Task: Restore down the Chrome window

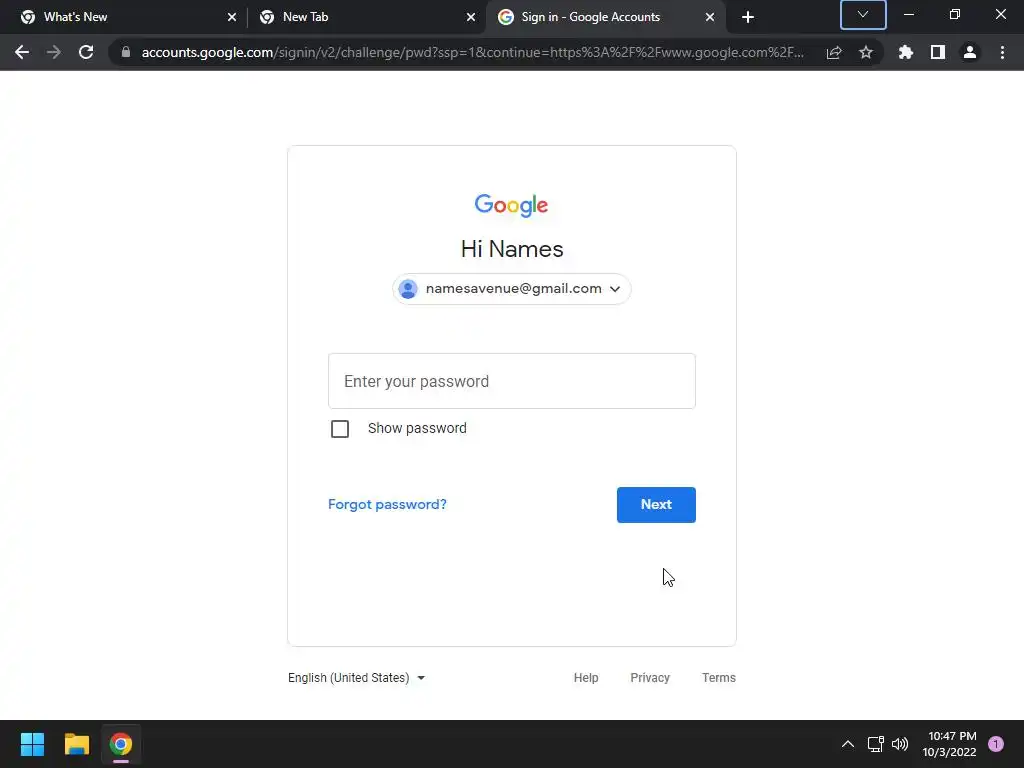Action: click(x=955, y=14)
